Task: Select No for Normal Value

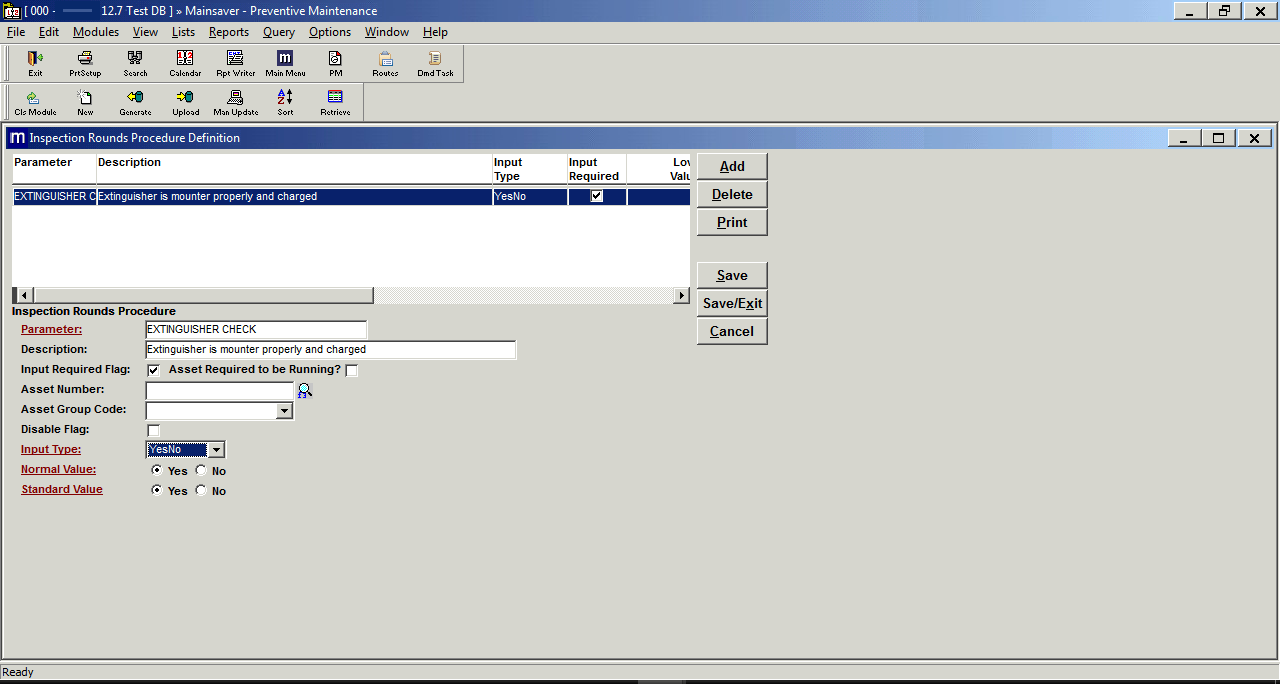Action: point(201,470)
